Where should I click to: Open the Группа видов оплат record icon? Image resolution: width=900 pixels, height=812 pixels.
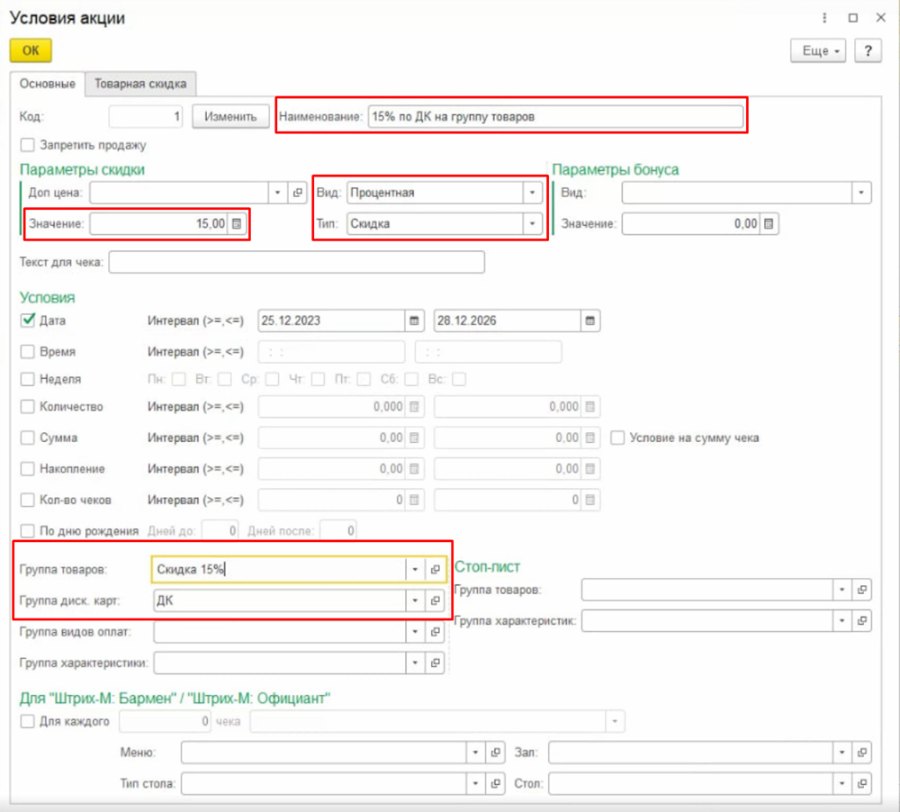(435, 632)
